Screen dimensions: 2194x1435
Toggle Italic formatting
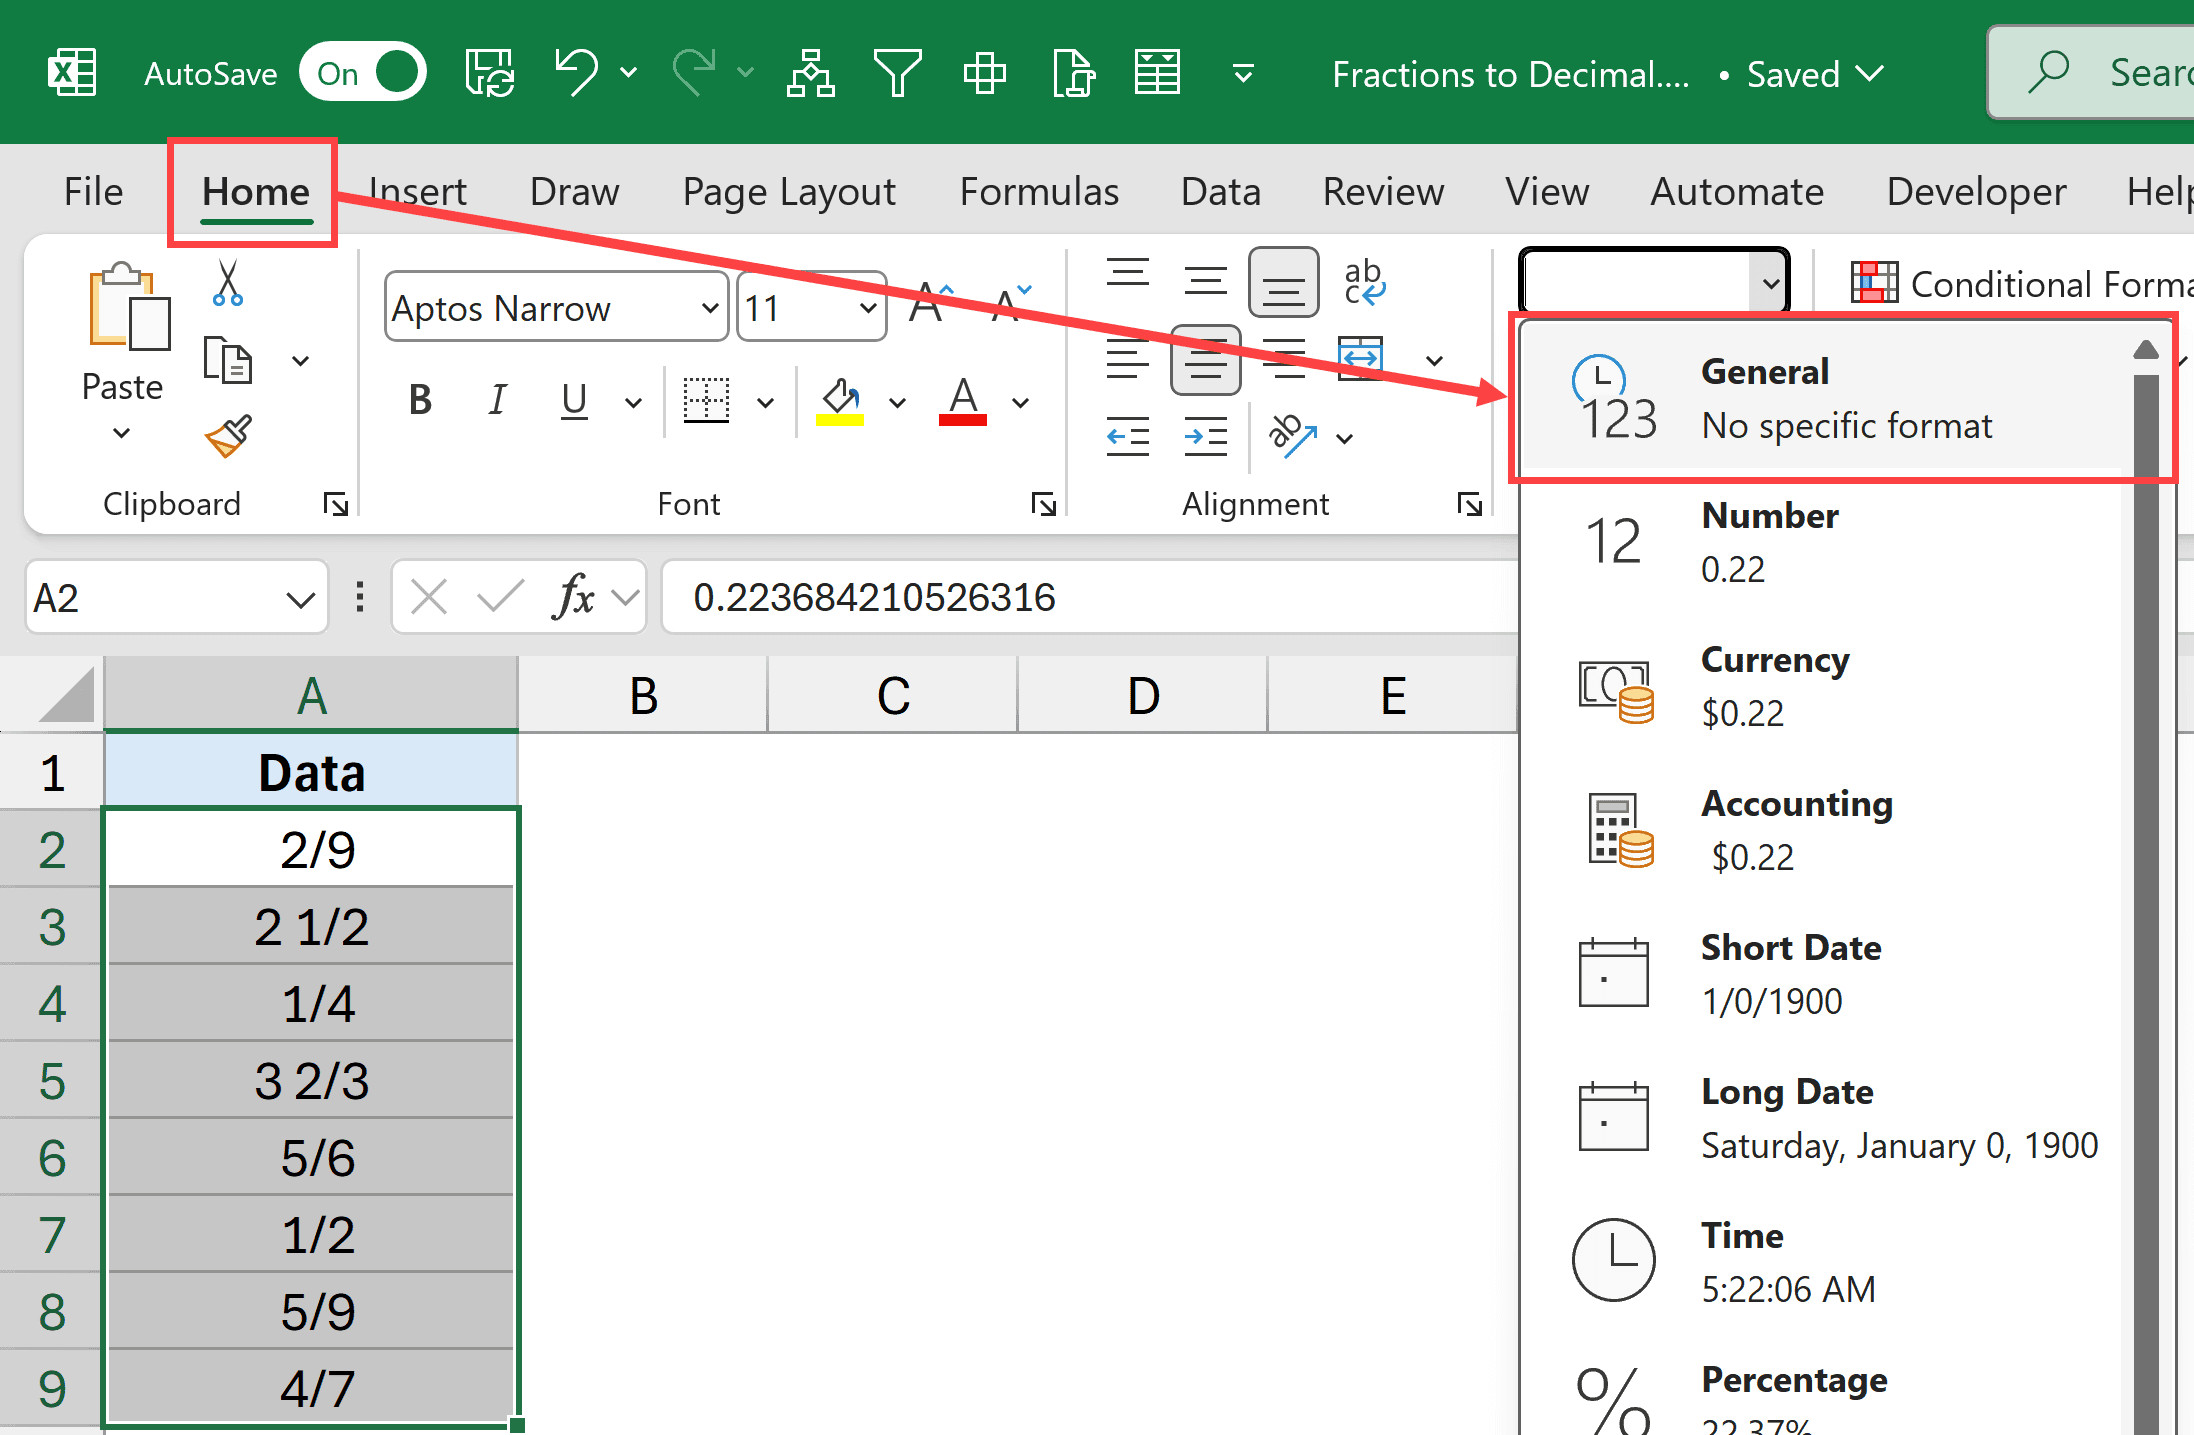(497, 401)
